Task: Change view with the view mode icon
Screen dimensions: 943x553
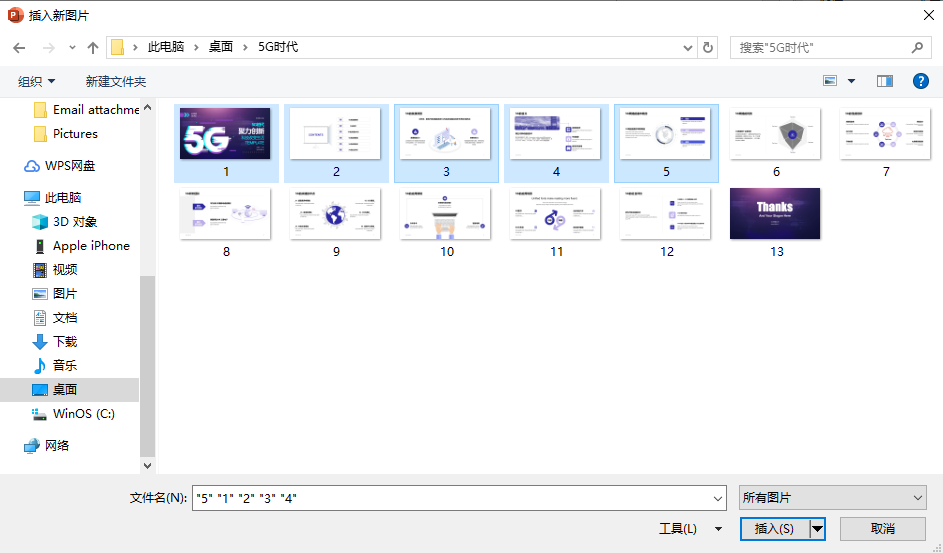Action: click(830, 81)
